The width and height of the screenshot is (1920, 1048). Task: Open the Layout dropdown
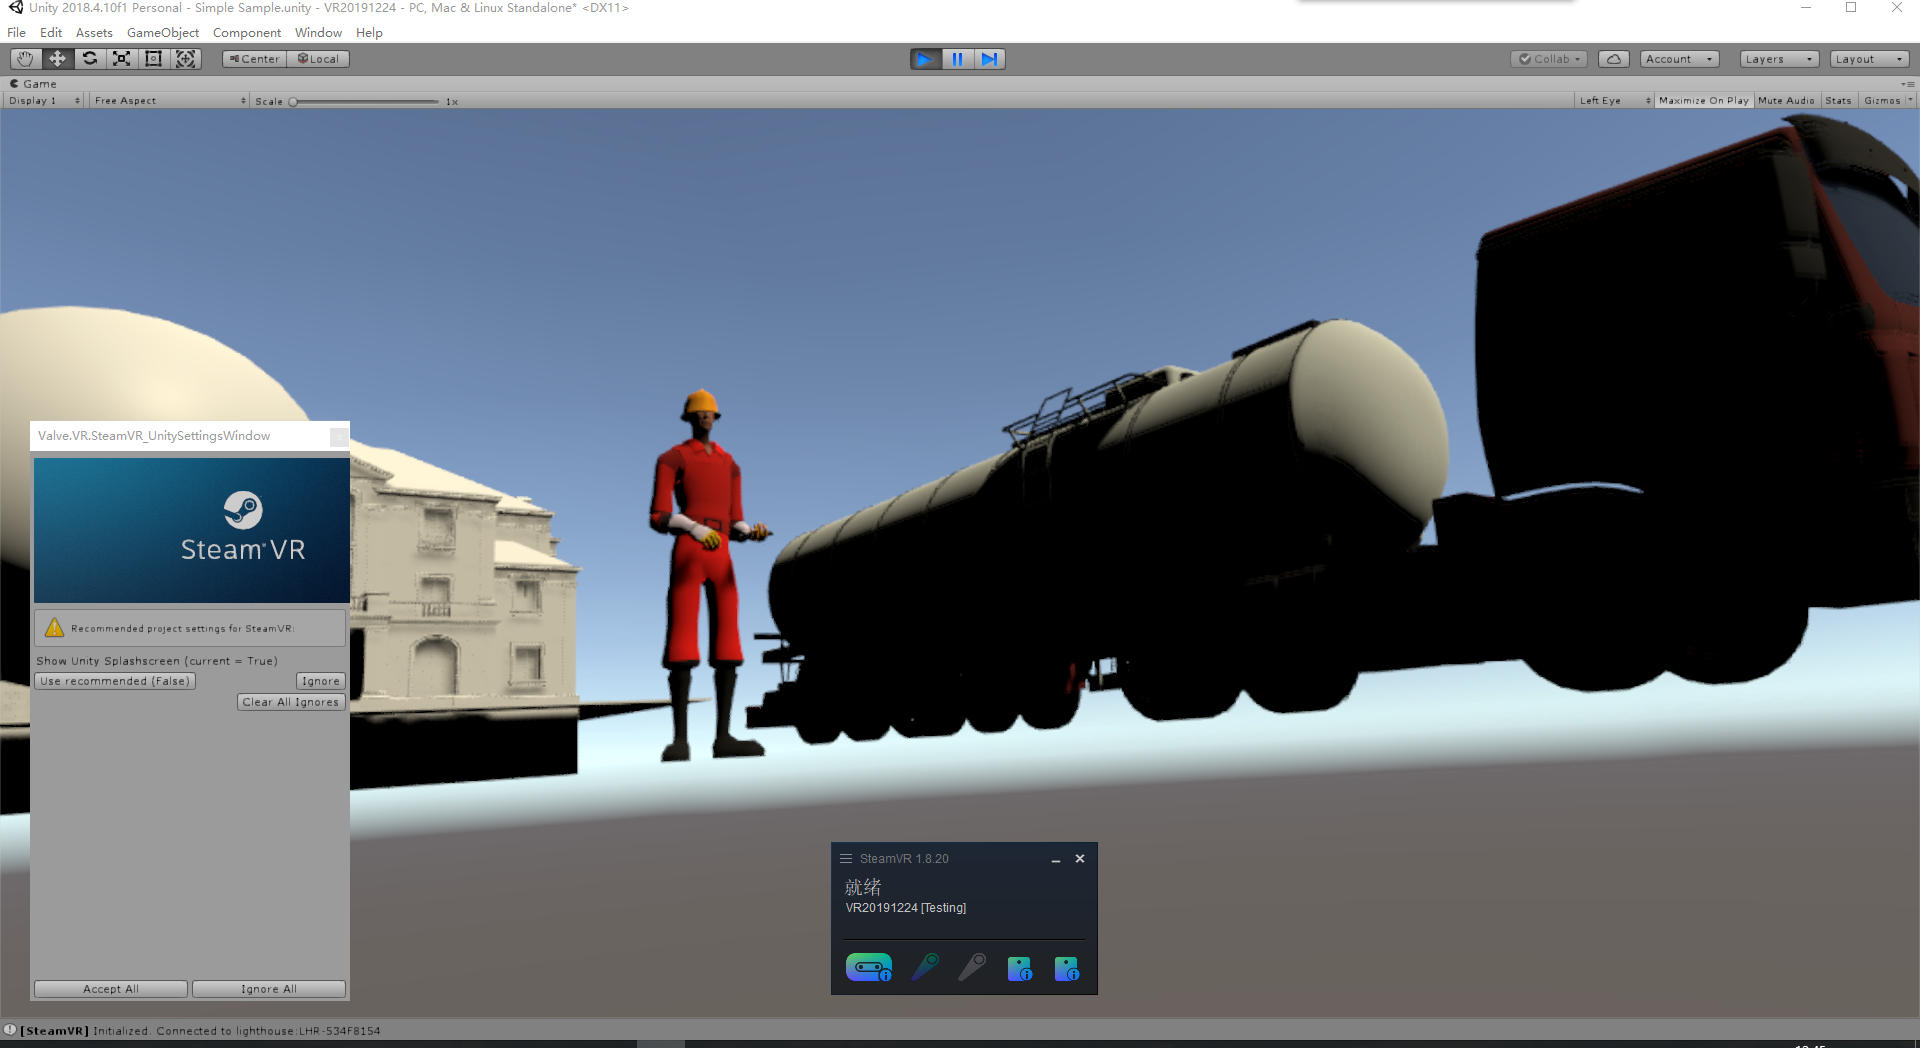[1869, 59]
